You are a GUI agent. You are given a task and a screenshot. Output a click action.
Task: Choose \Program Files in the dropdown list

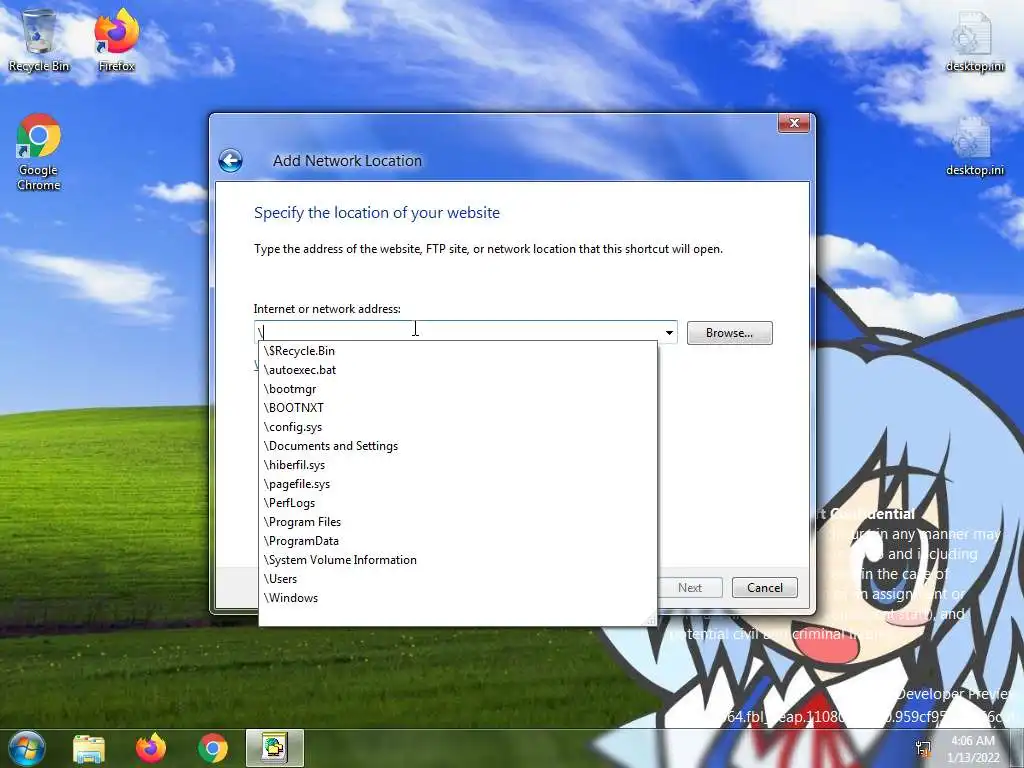458,521
